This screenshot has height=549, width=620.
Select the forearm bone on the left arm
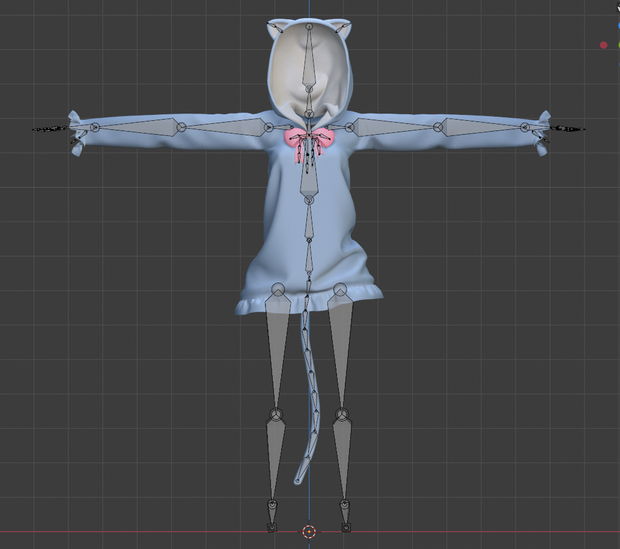136,127
